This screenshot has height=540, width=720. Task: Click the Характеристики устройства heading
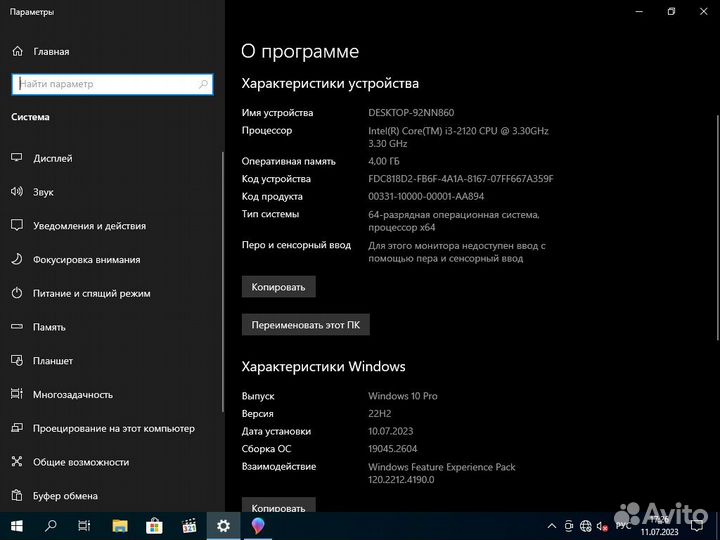(x=330, y=84)
